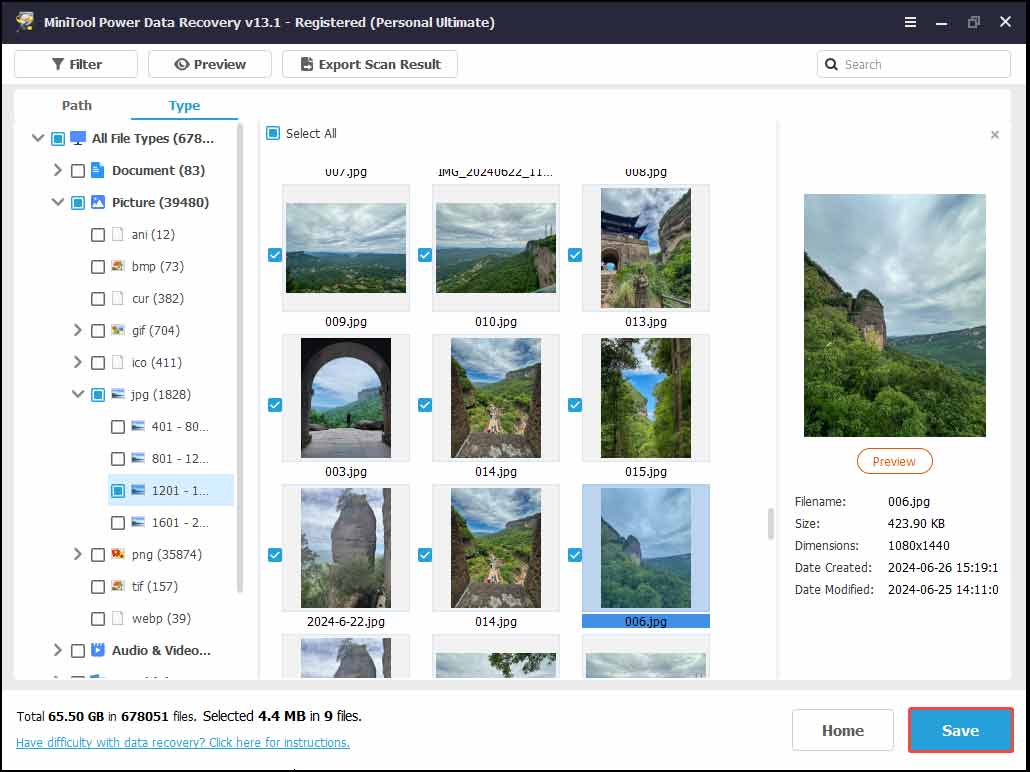Click the bmp file type icon
1030x772 pixels.
[118, 266]
